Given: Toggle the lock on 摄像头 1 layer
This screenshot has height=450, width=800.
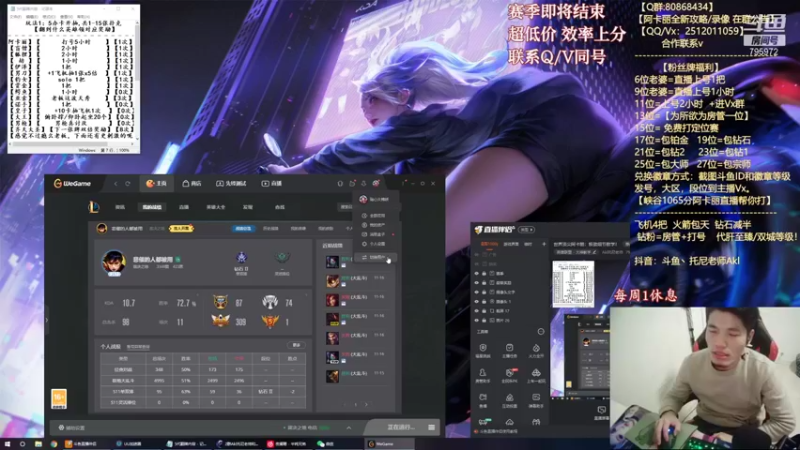Looking at the screenshot, I should (x=484, y=302).
